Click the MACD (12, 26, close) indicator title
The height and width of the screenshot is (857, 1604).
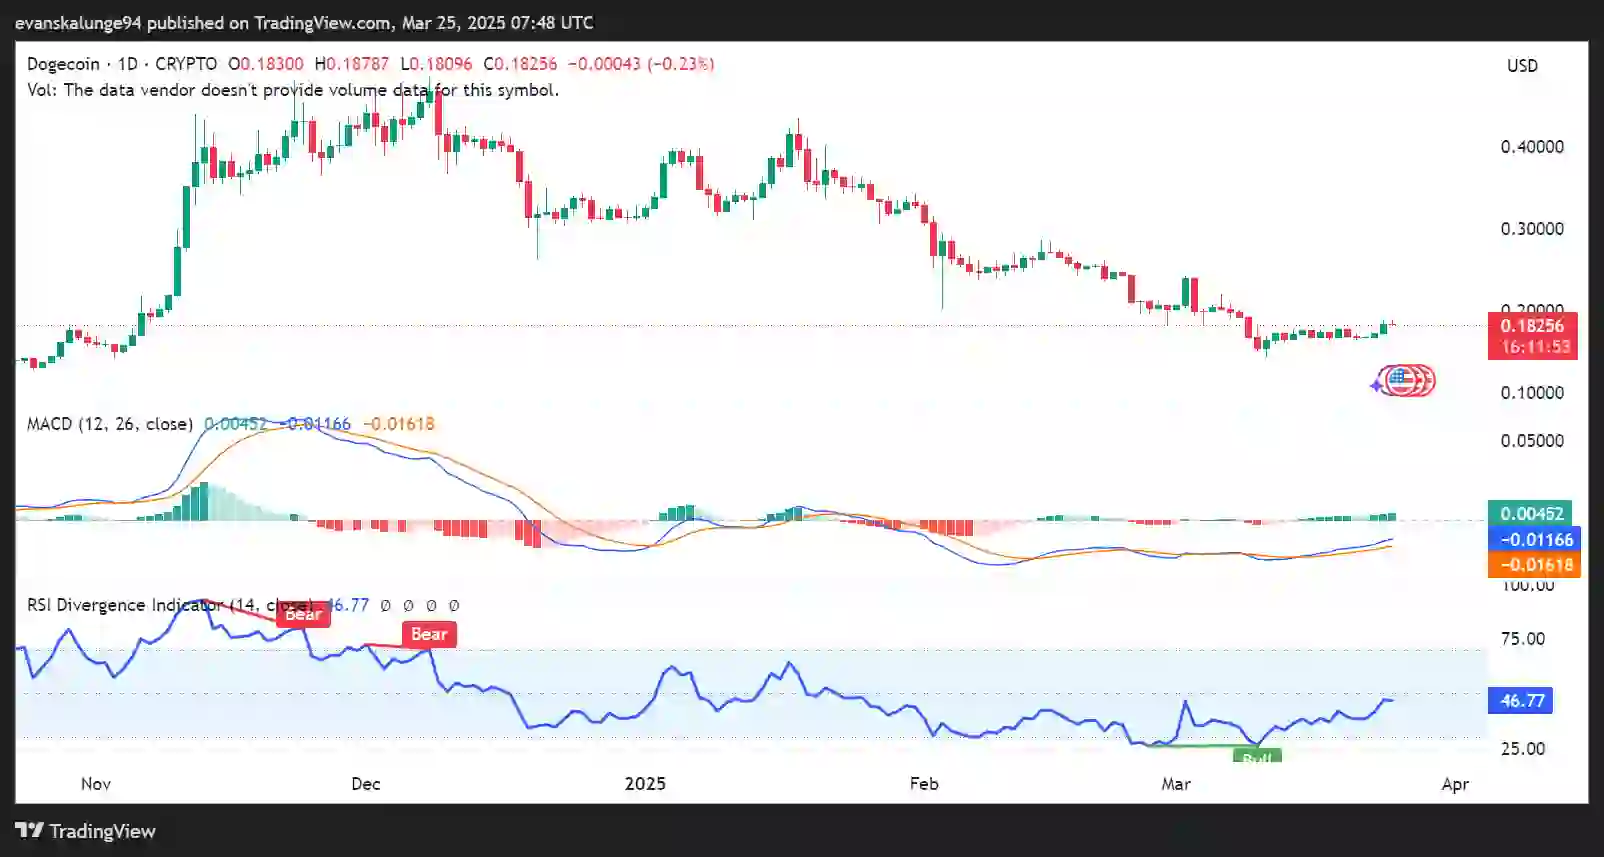pos(110,424)
